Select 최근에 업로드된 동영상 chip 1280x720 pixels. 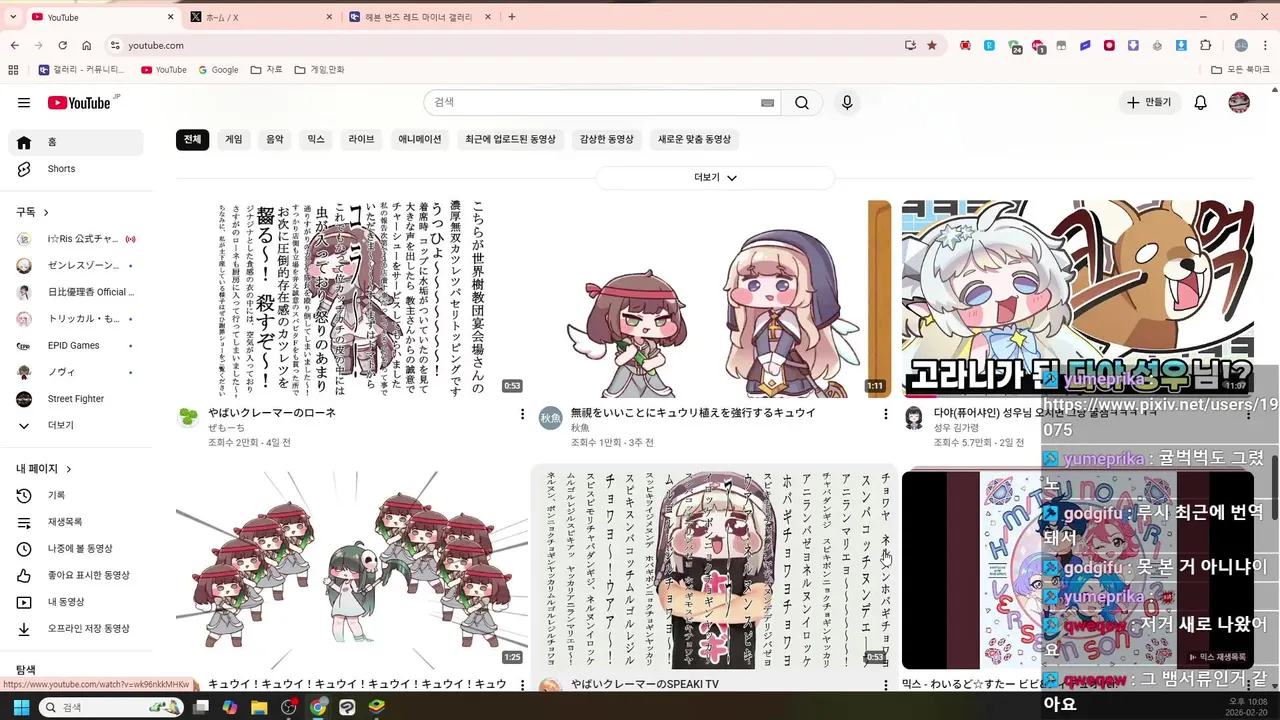tap(510, 140)
